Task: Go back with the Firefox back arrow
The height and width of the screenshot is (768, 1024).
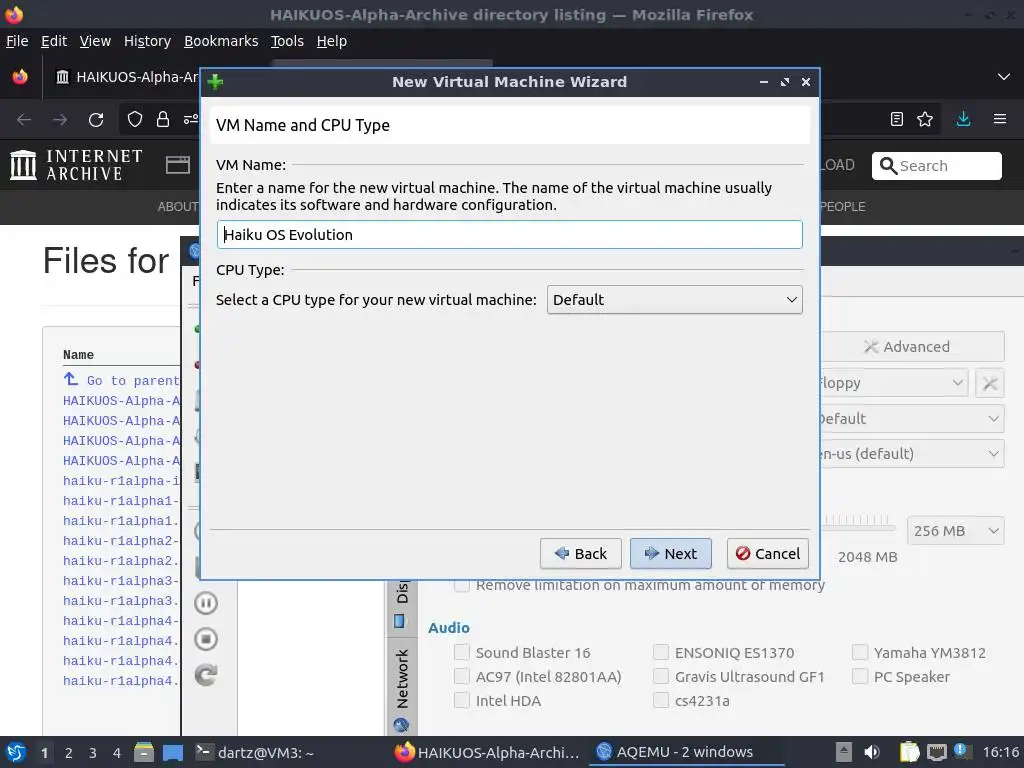Action: (x=24, y=120)
